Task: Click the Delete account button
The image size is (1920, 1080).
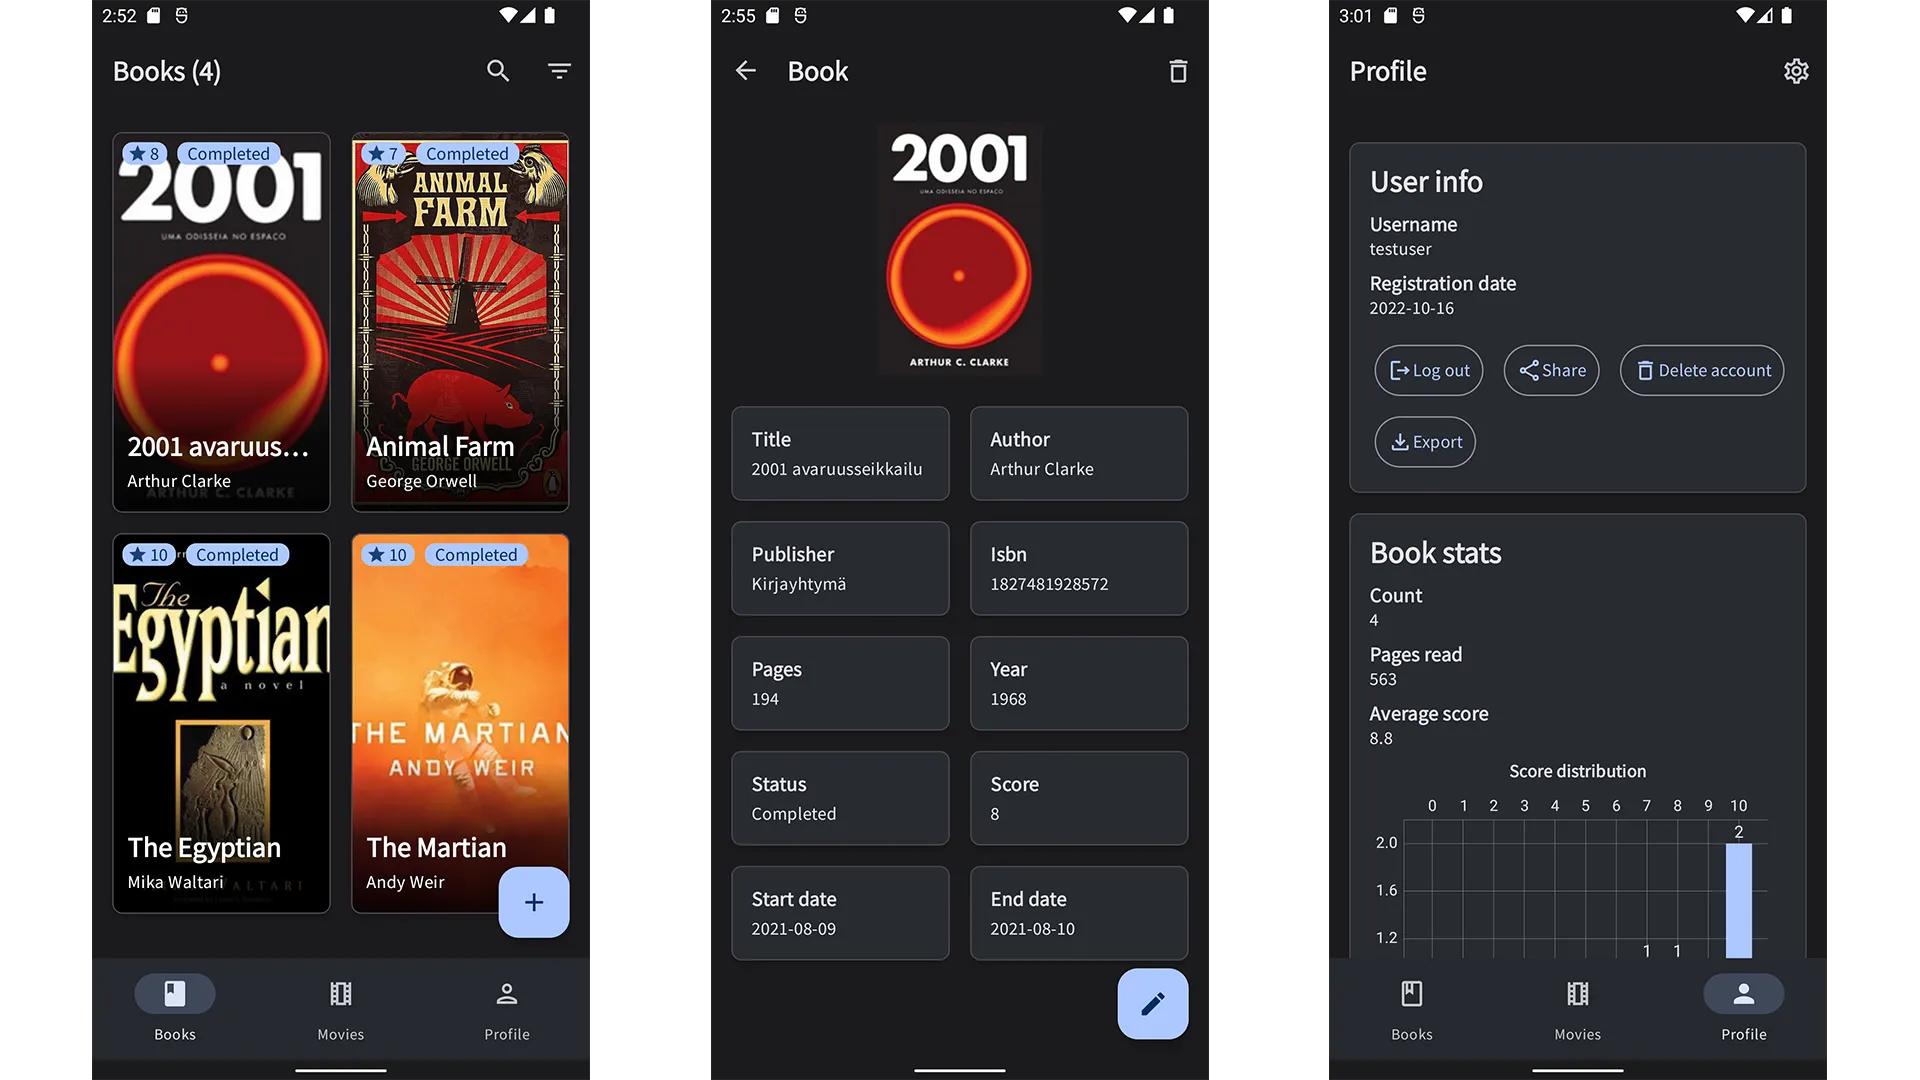Action: (x=1702, y=371)
